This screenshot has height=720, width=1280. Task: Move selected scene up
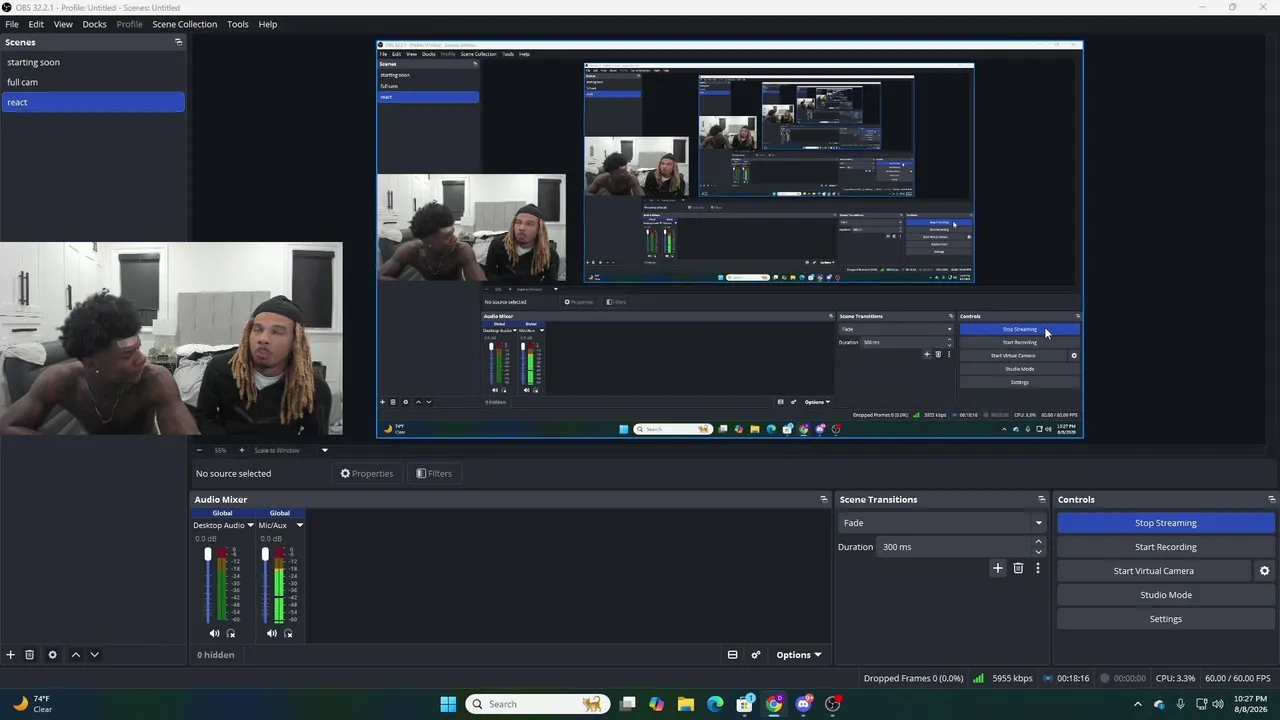[x=75, y=655]
